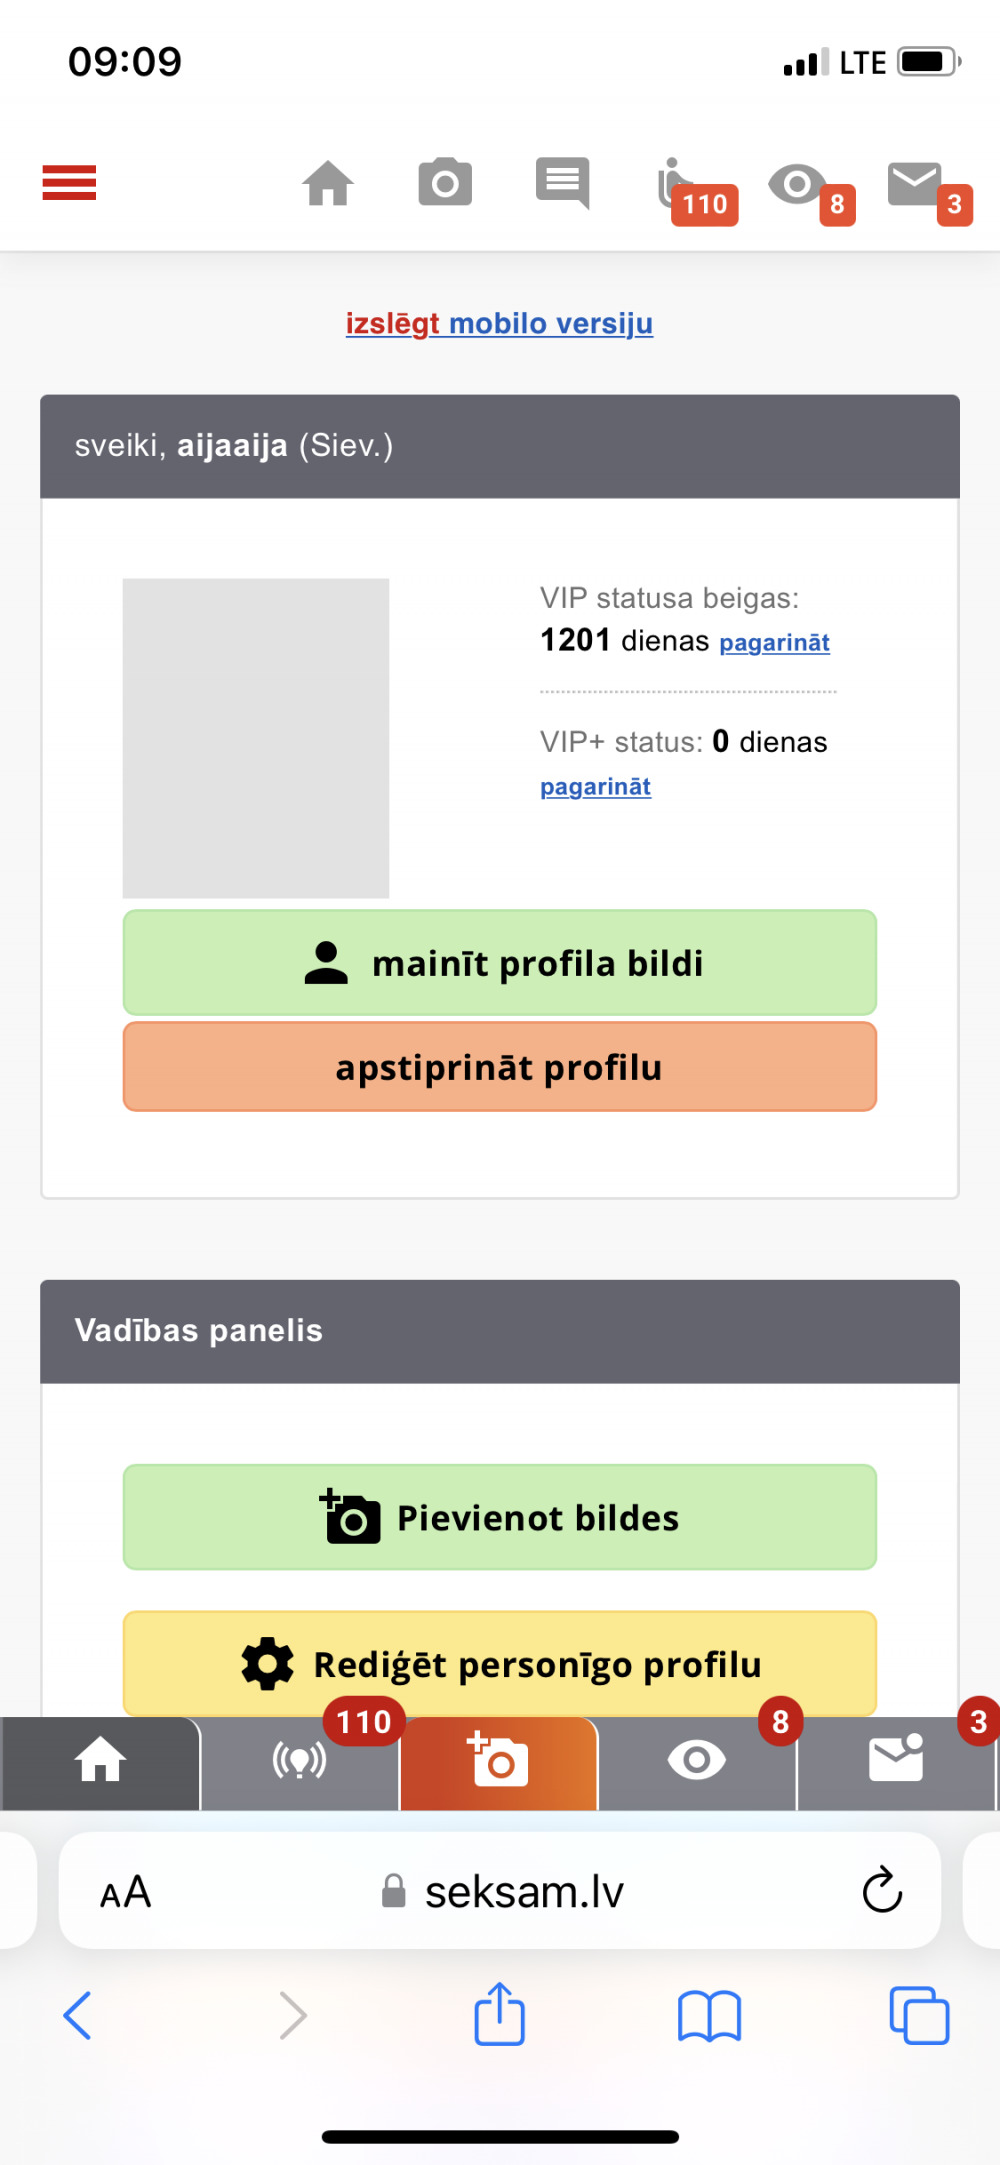The width and height of the screenshot is (1000, 2165).
Task: Open the bottom bar mail tab
Action: (x=896, y=1763)
